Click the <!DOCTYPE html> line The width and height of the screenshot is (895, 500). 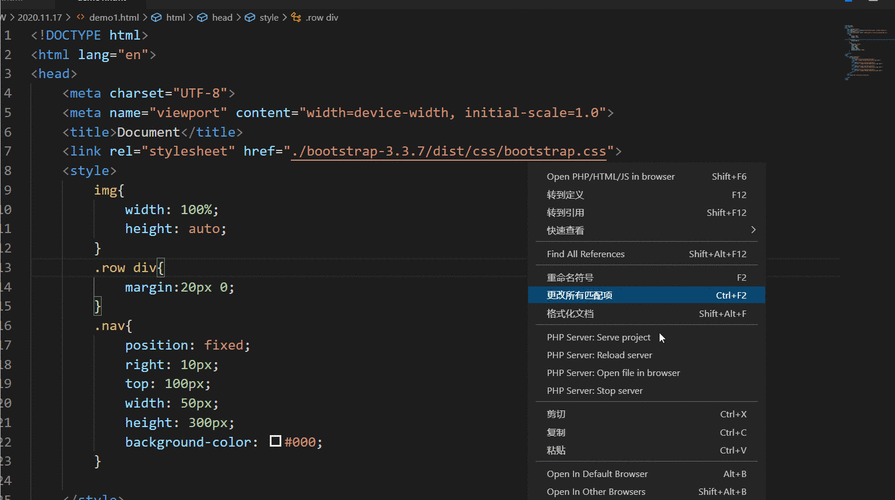90,35
